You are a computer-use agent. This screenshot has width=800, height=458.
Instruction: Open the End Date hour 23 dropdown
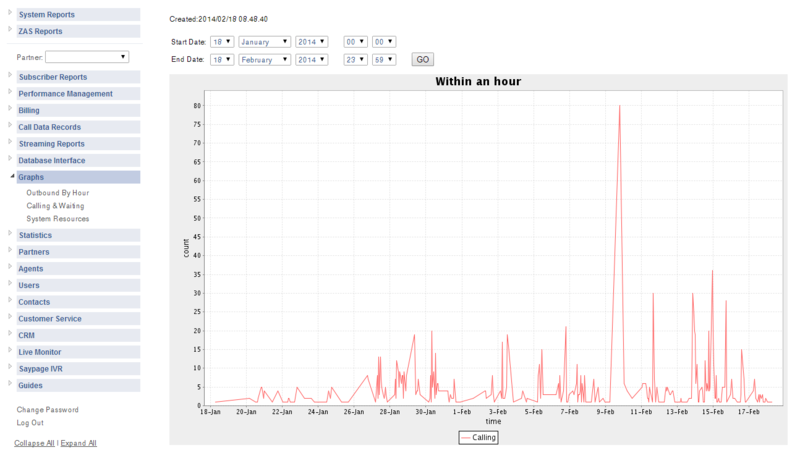(x=355, y=60)
